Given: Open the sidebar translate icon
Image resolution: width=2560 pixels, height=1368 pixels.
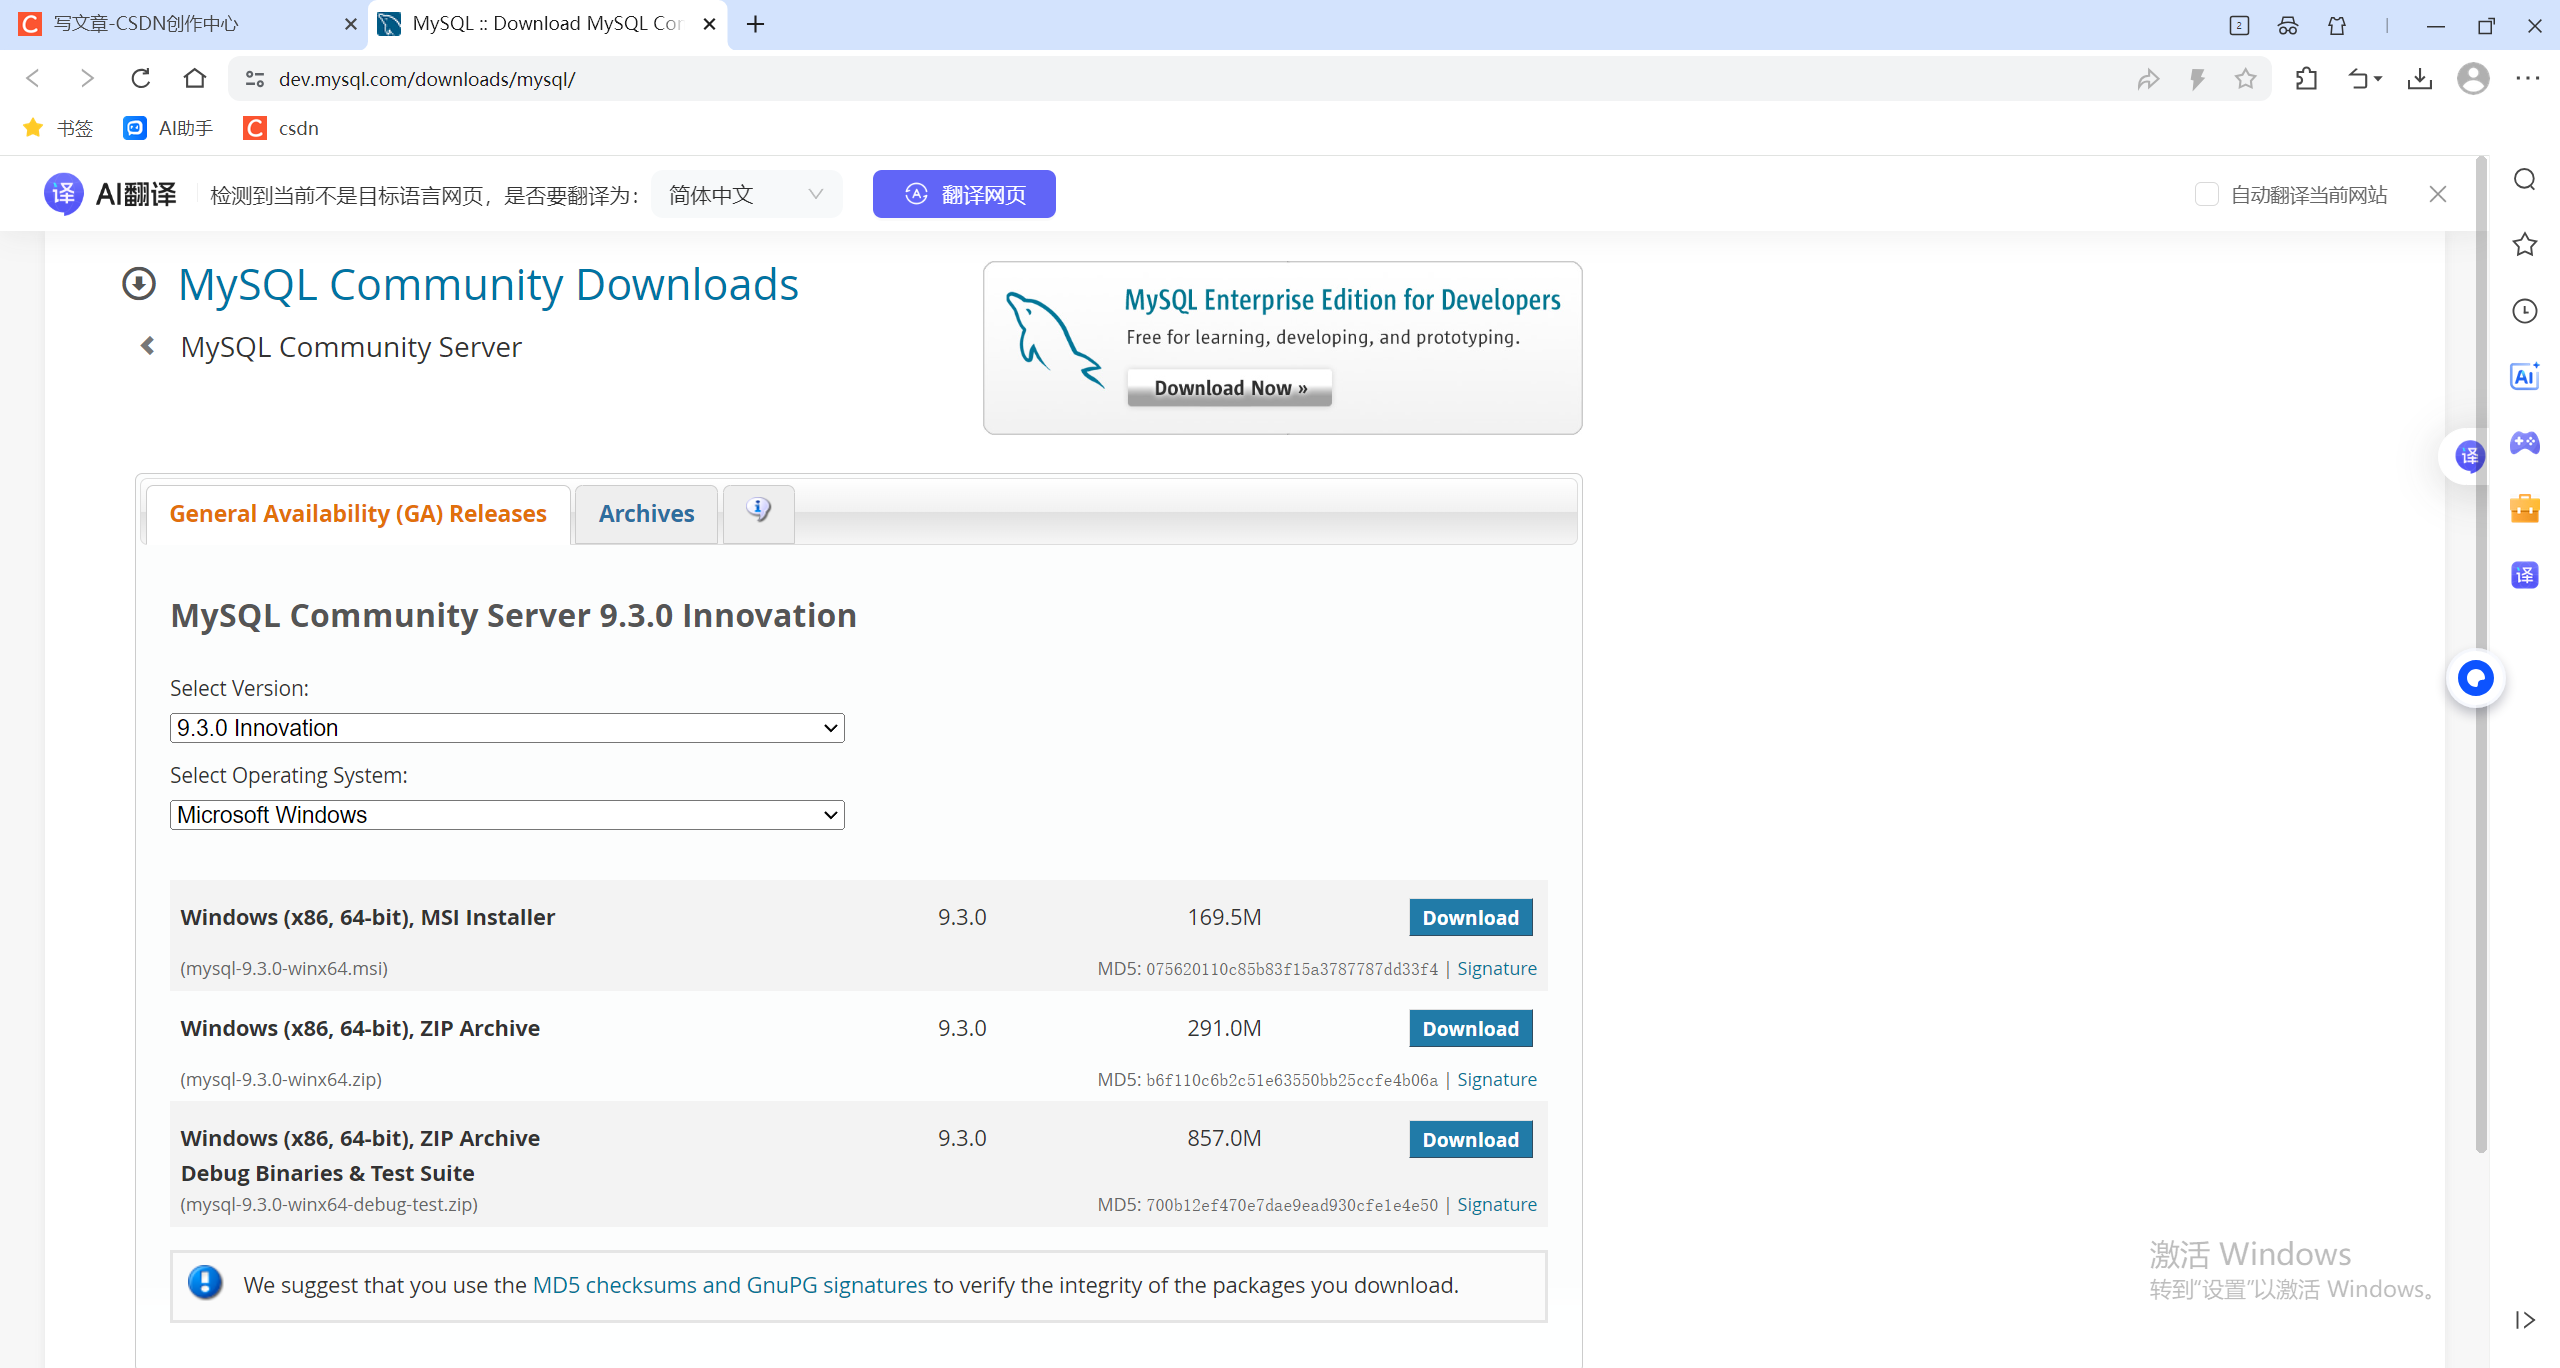Looking at the screenshot, I should tap(2525, 575).
